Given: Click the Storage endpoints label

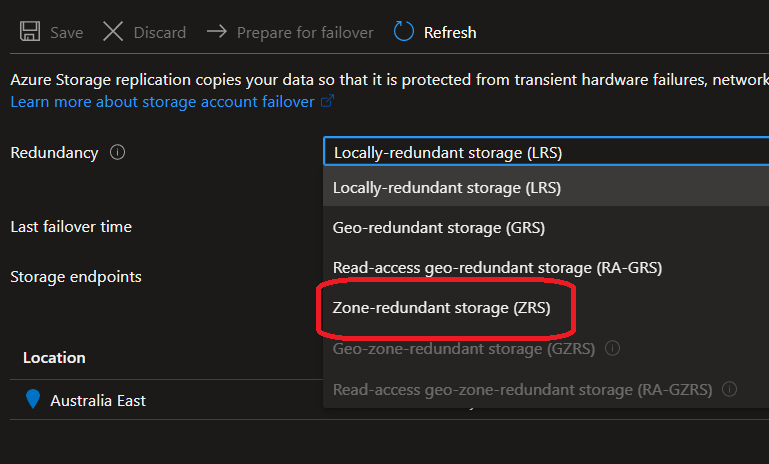Looking at the screenshot, I should [x=76, y=276].
